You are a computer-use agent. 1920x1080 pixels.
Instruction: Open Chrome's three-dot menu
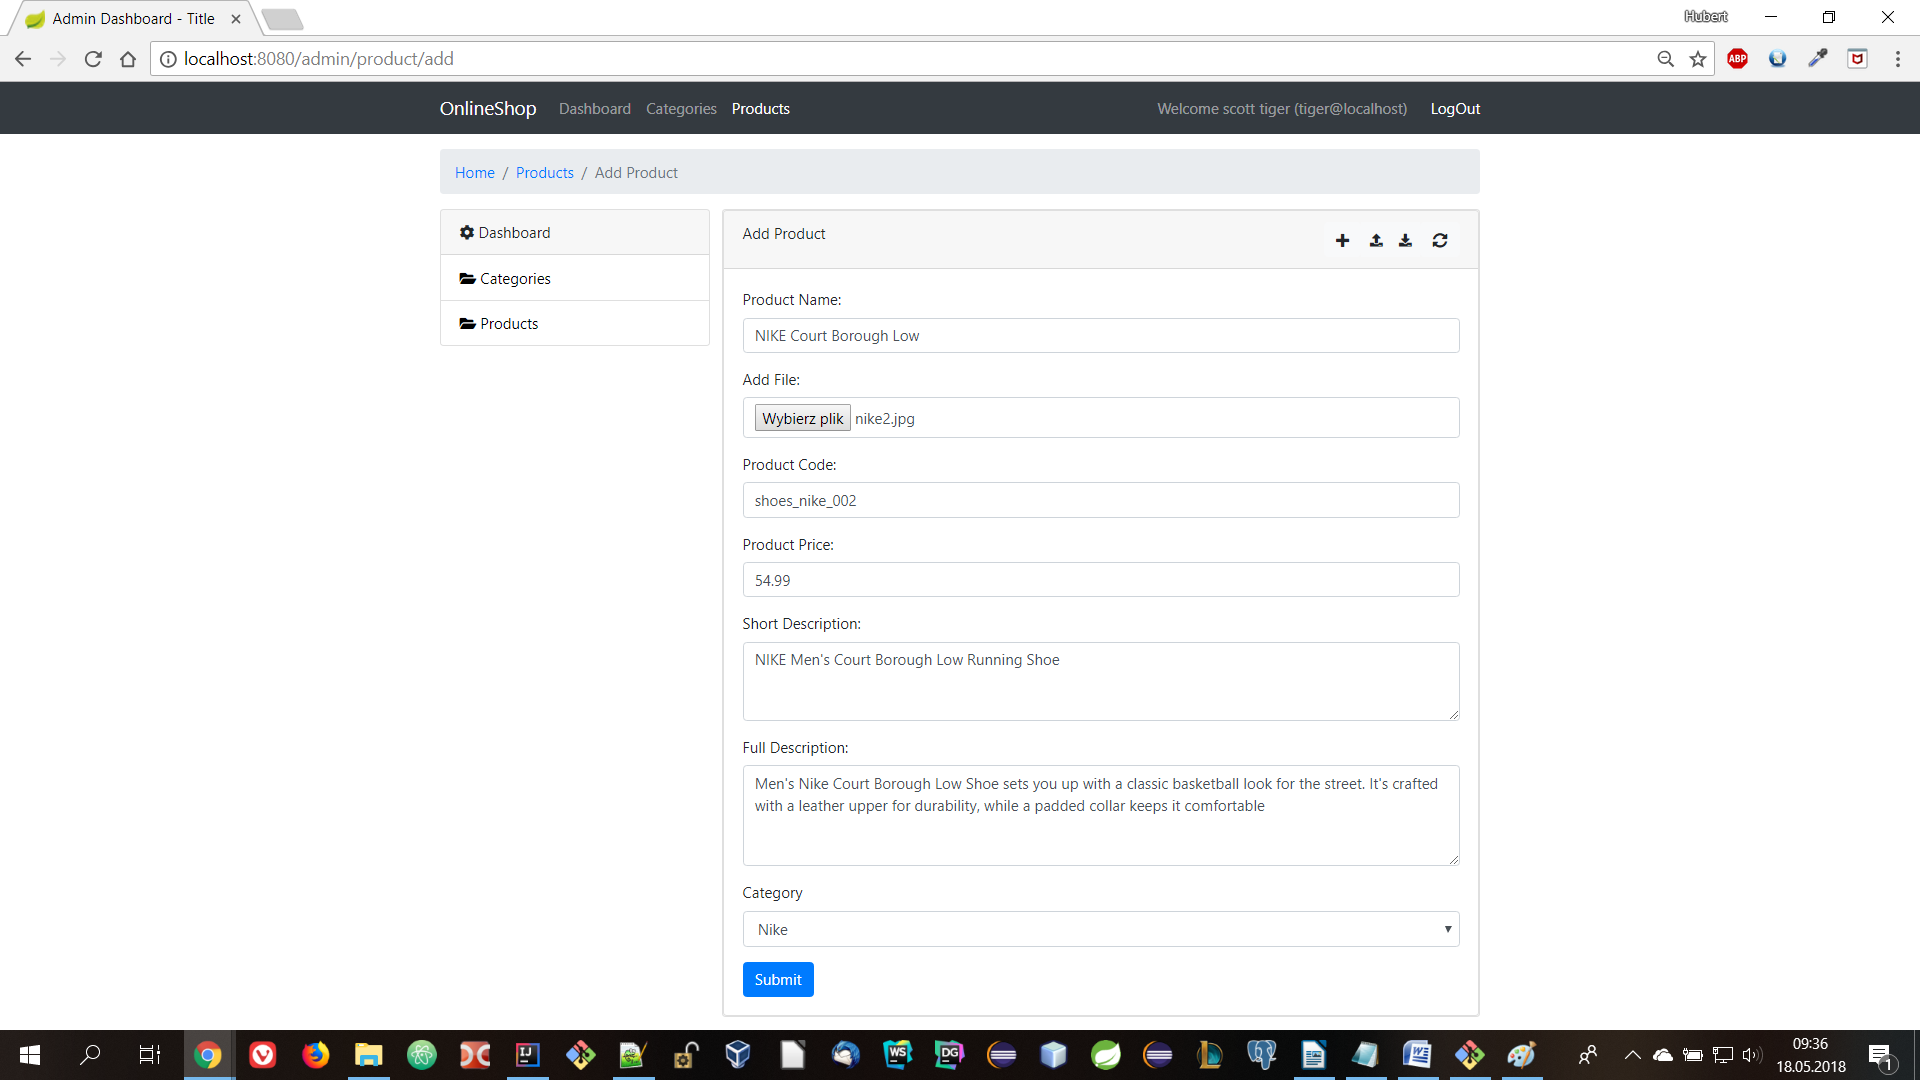coord(1899,58)
